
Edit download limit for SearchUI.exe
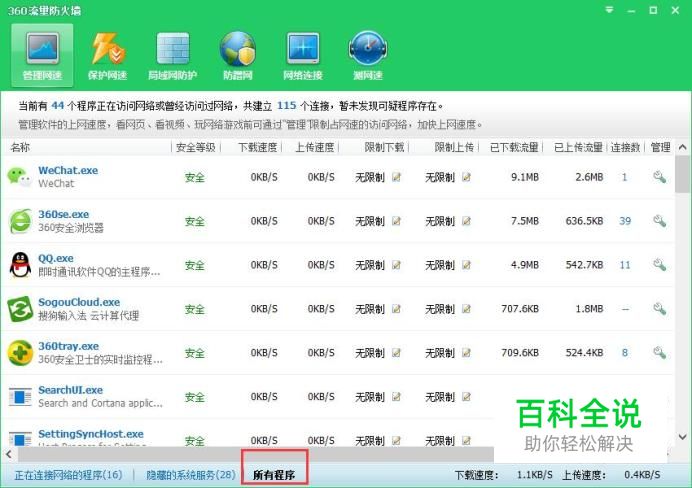point(396,397)
